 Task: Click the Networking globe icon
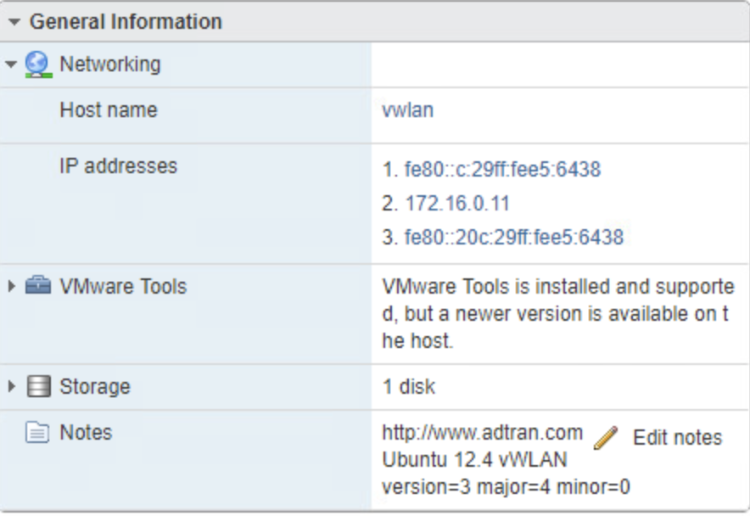coord(38,65)
